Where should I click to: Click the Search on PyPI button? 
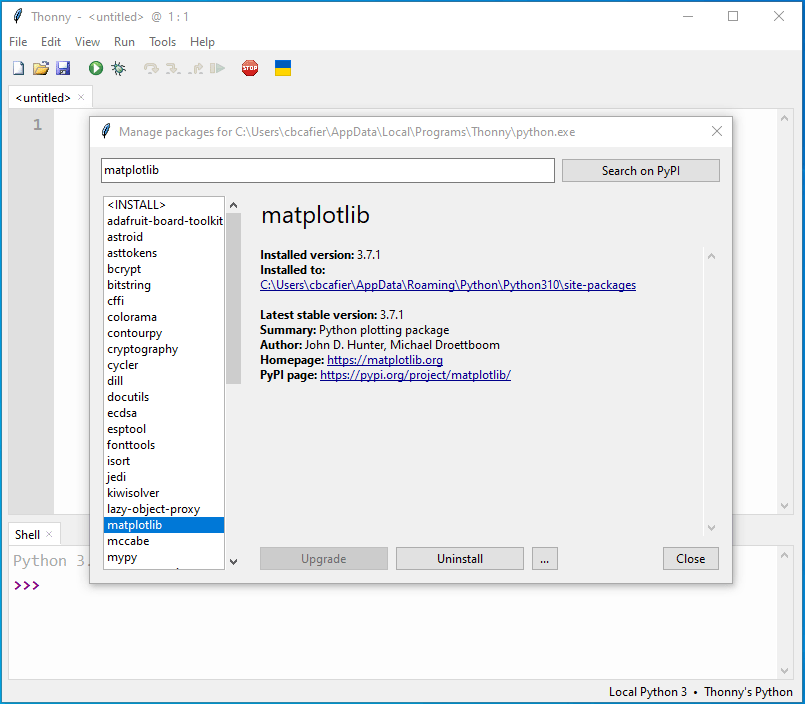coord(641,170)
